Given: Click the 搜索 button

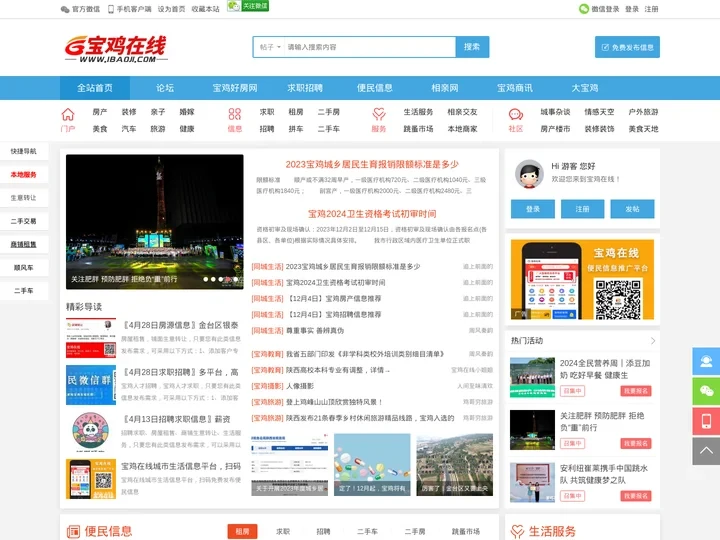Looking at the screenshot, I should click(x=472, y=47).
